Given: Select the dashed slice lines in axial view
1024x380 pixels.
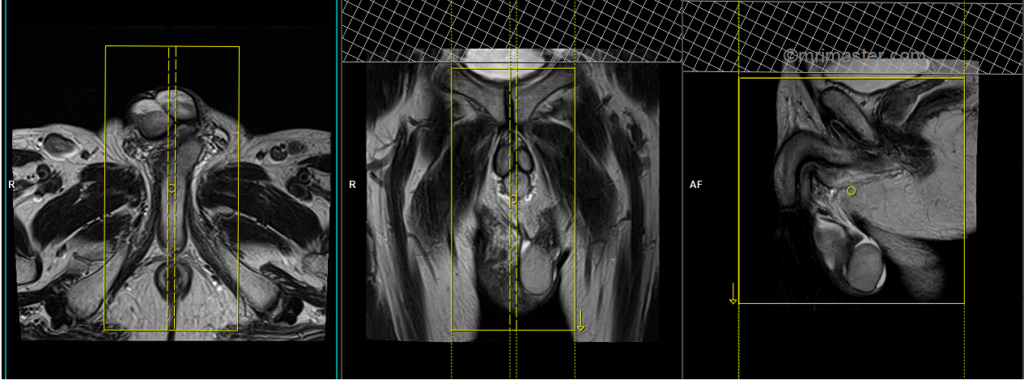Looking at the screenshot, I should [172, 188].
